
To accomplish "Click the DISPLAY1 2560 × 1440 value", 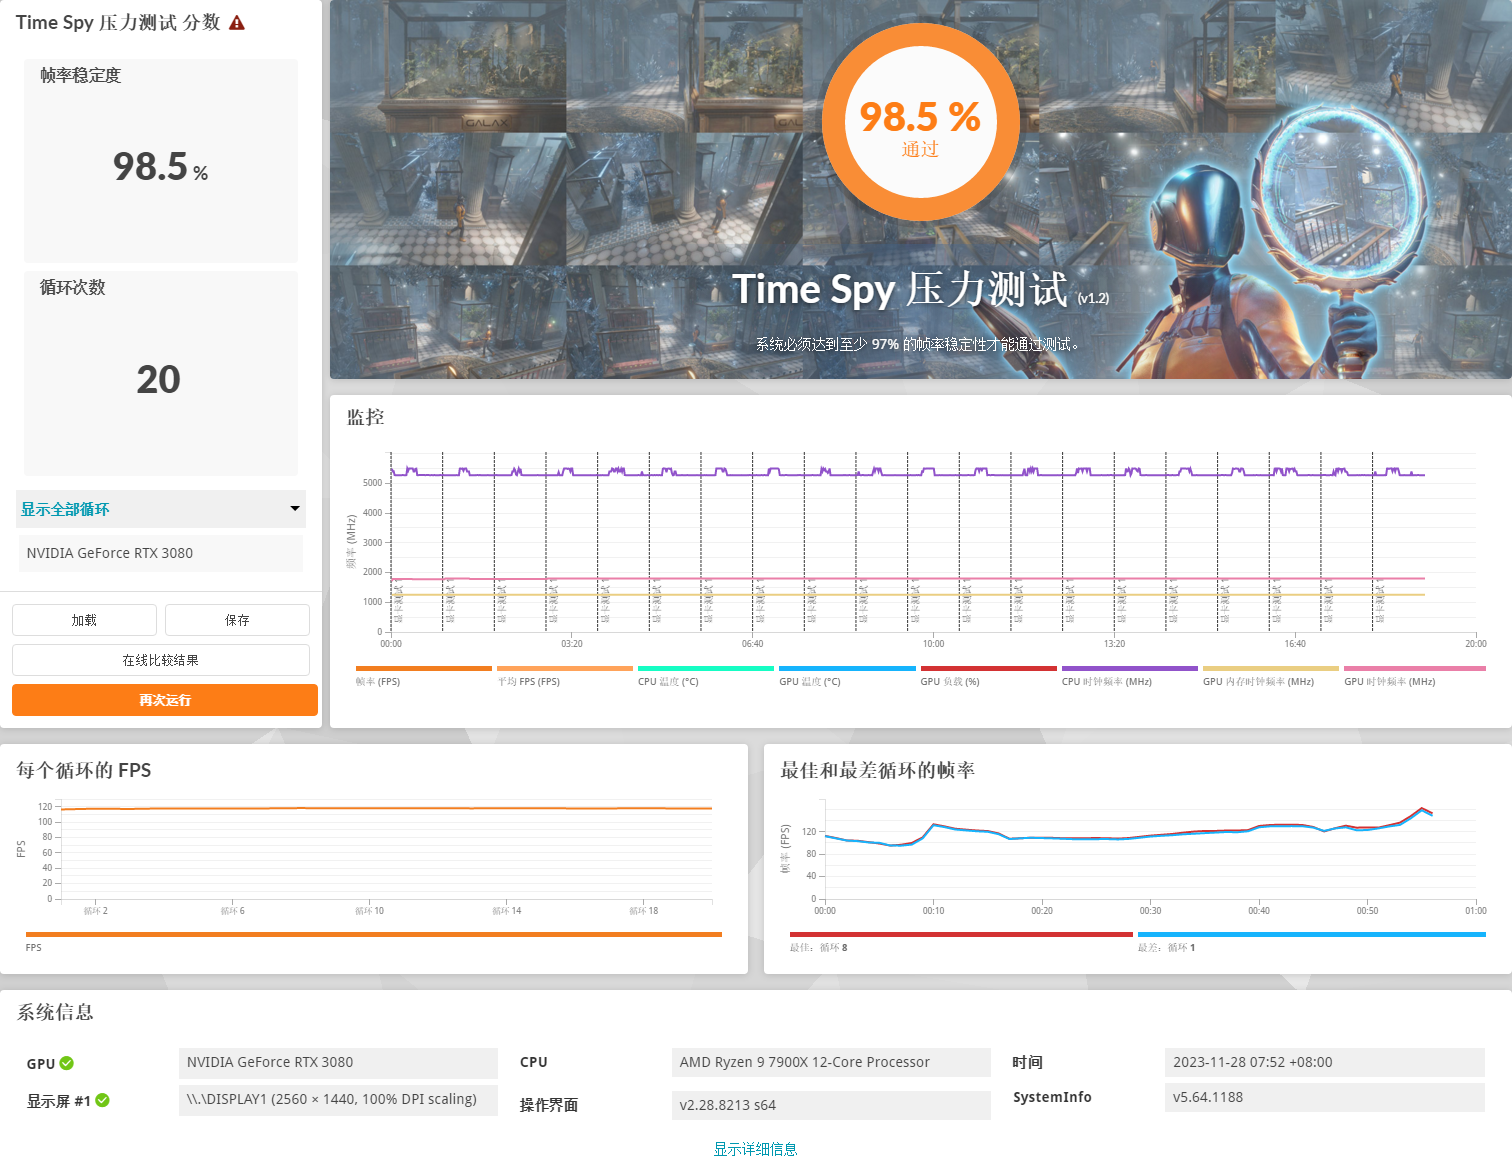I will [x=338, y=1099].
